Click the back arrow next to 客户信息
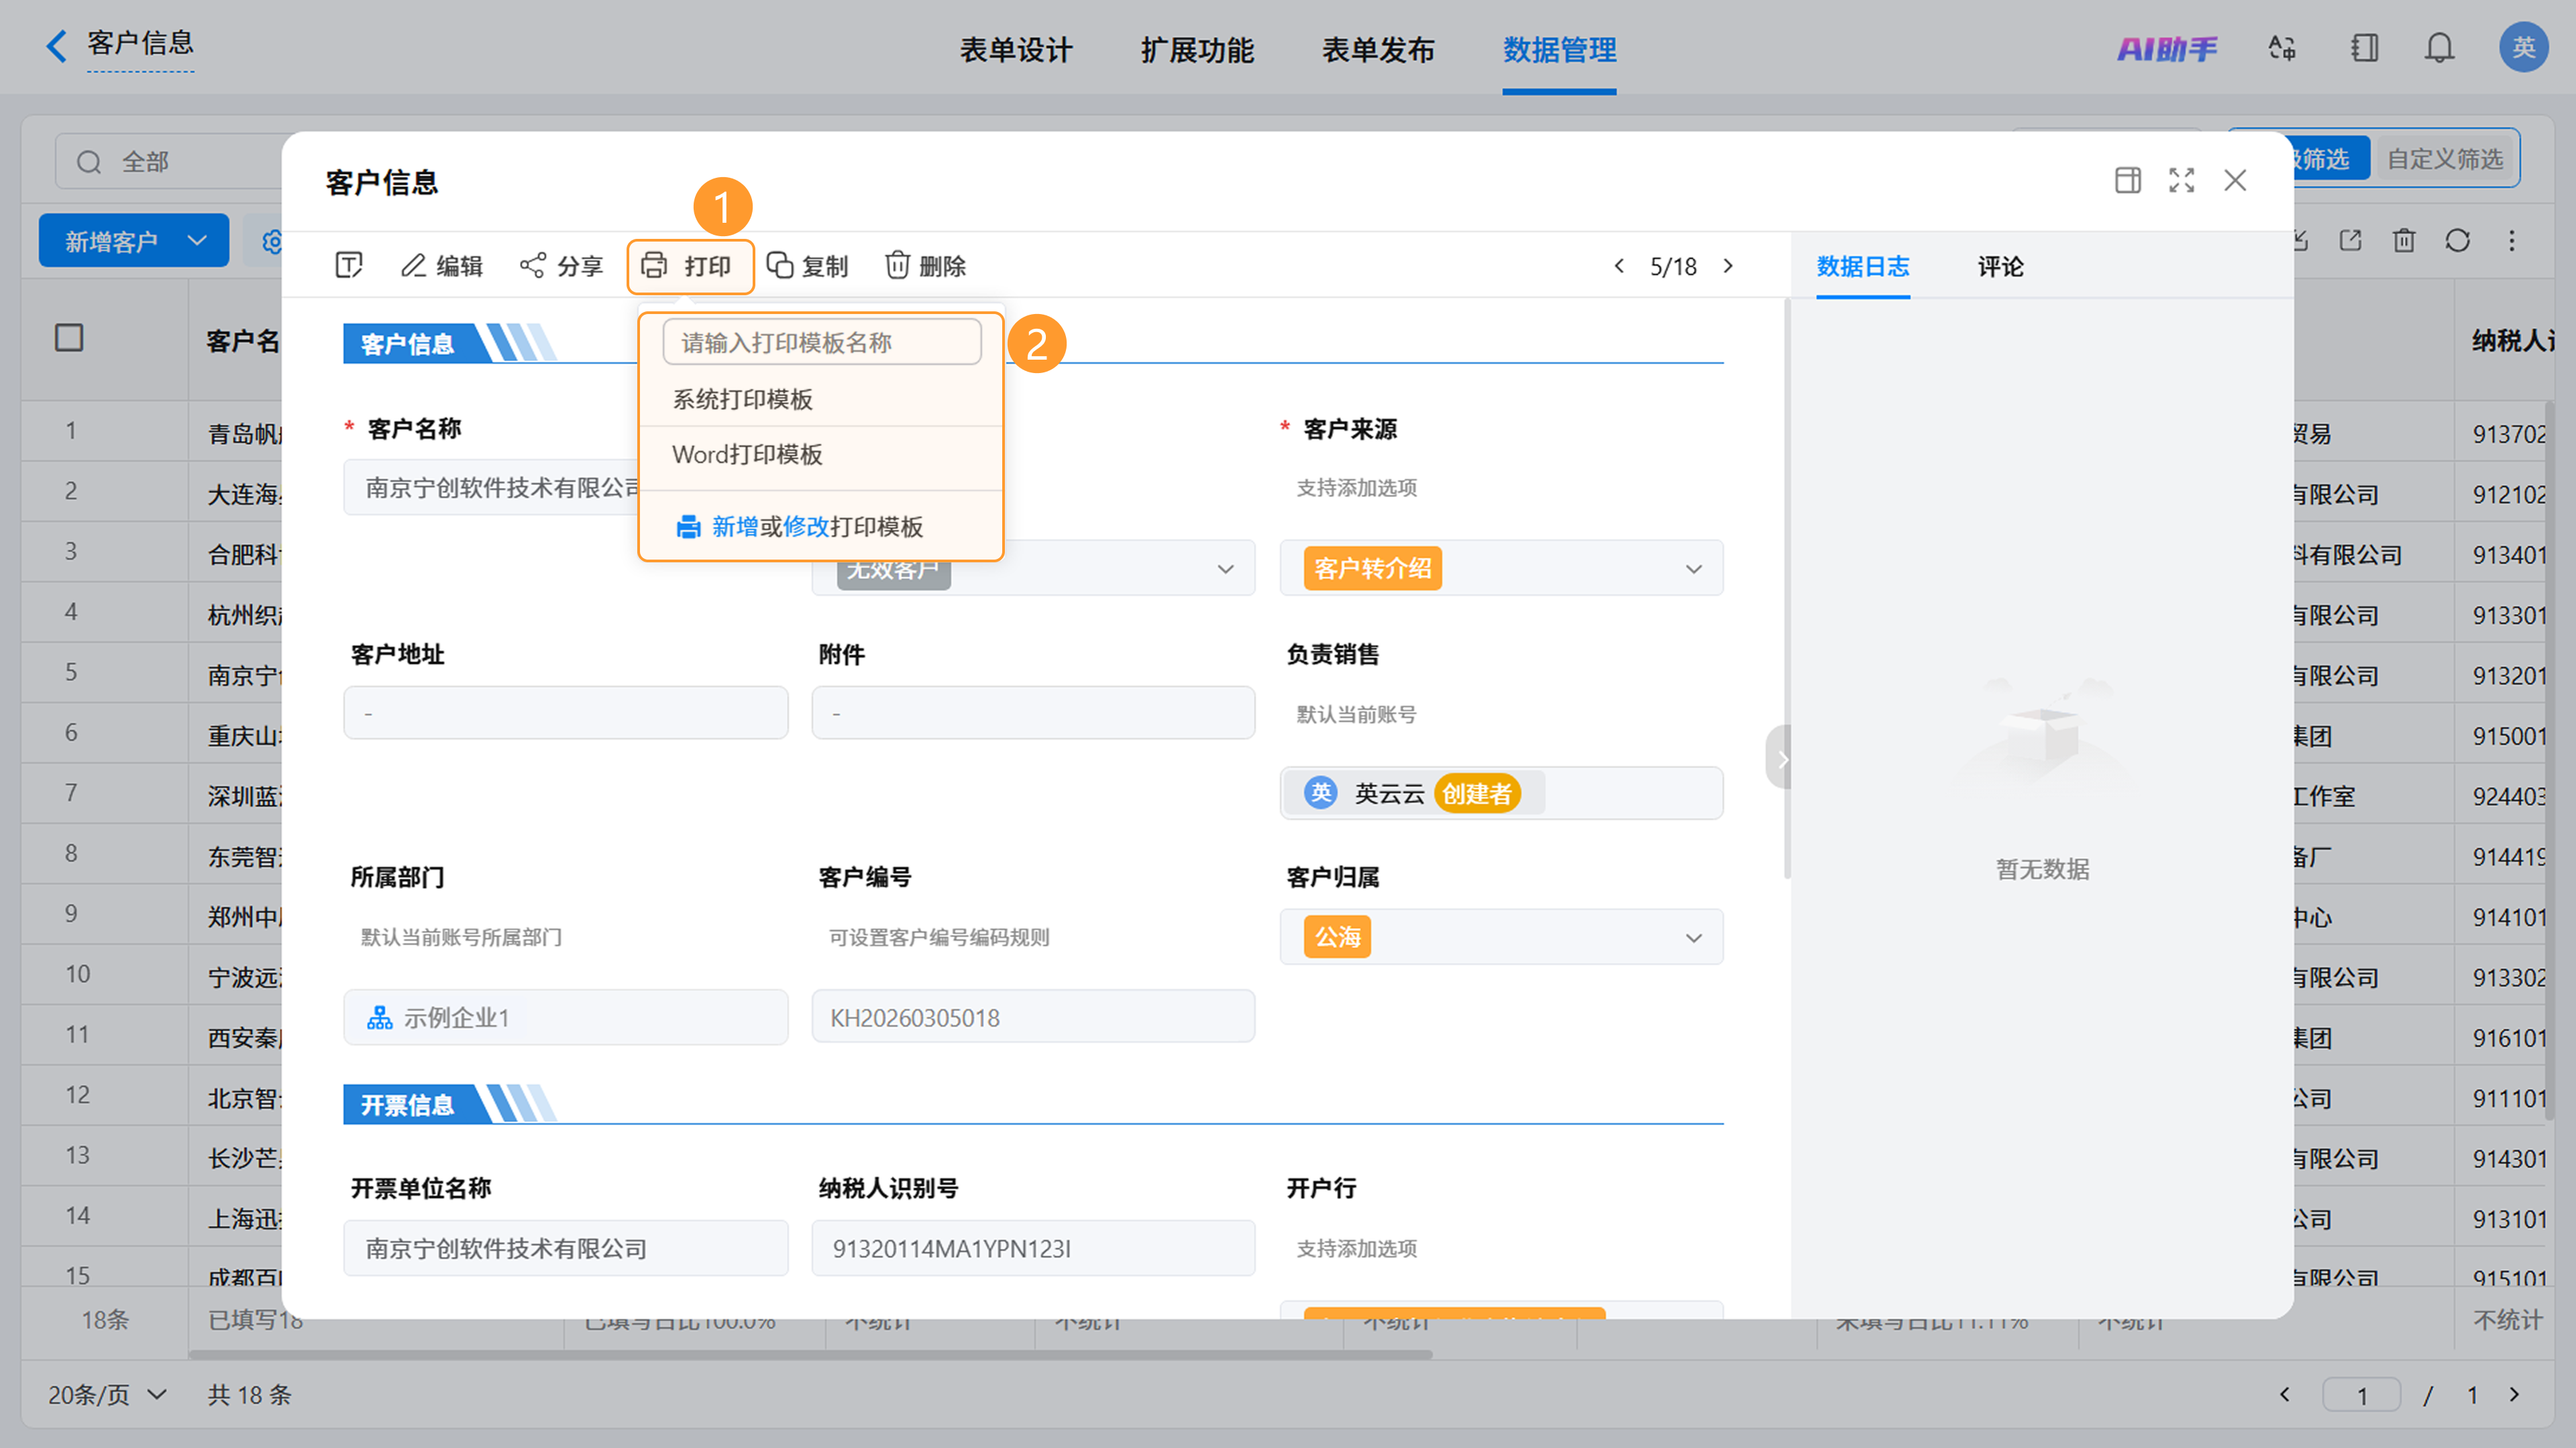Viewport: 2576px width, 1448px height. click(x=57, y=46)
